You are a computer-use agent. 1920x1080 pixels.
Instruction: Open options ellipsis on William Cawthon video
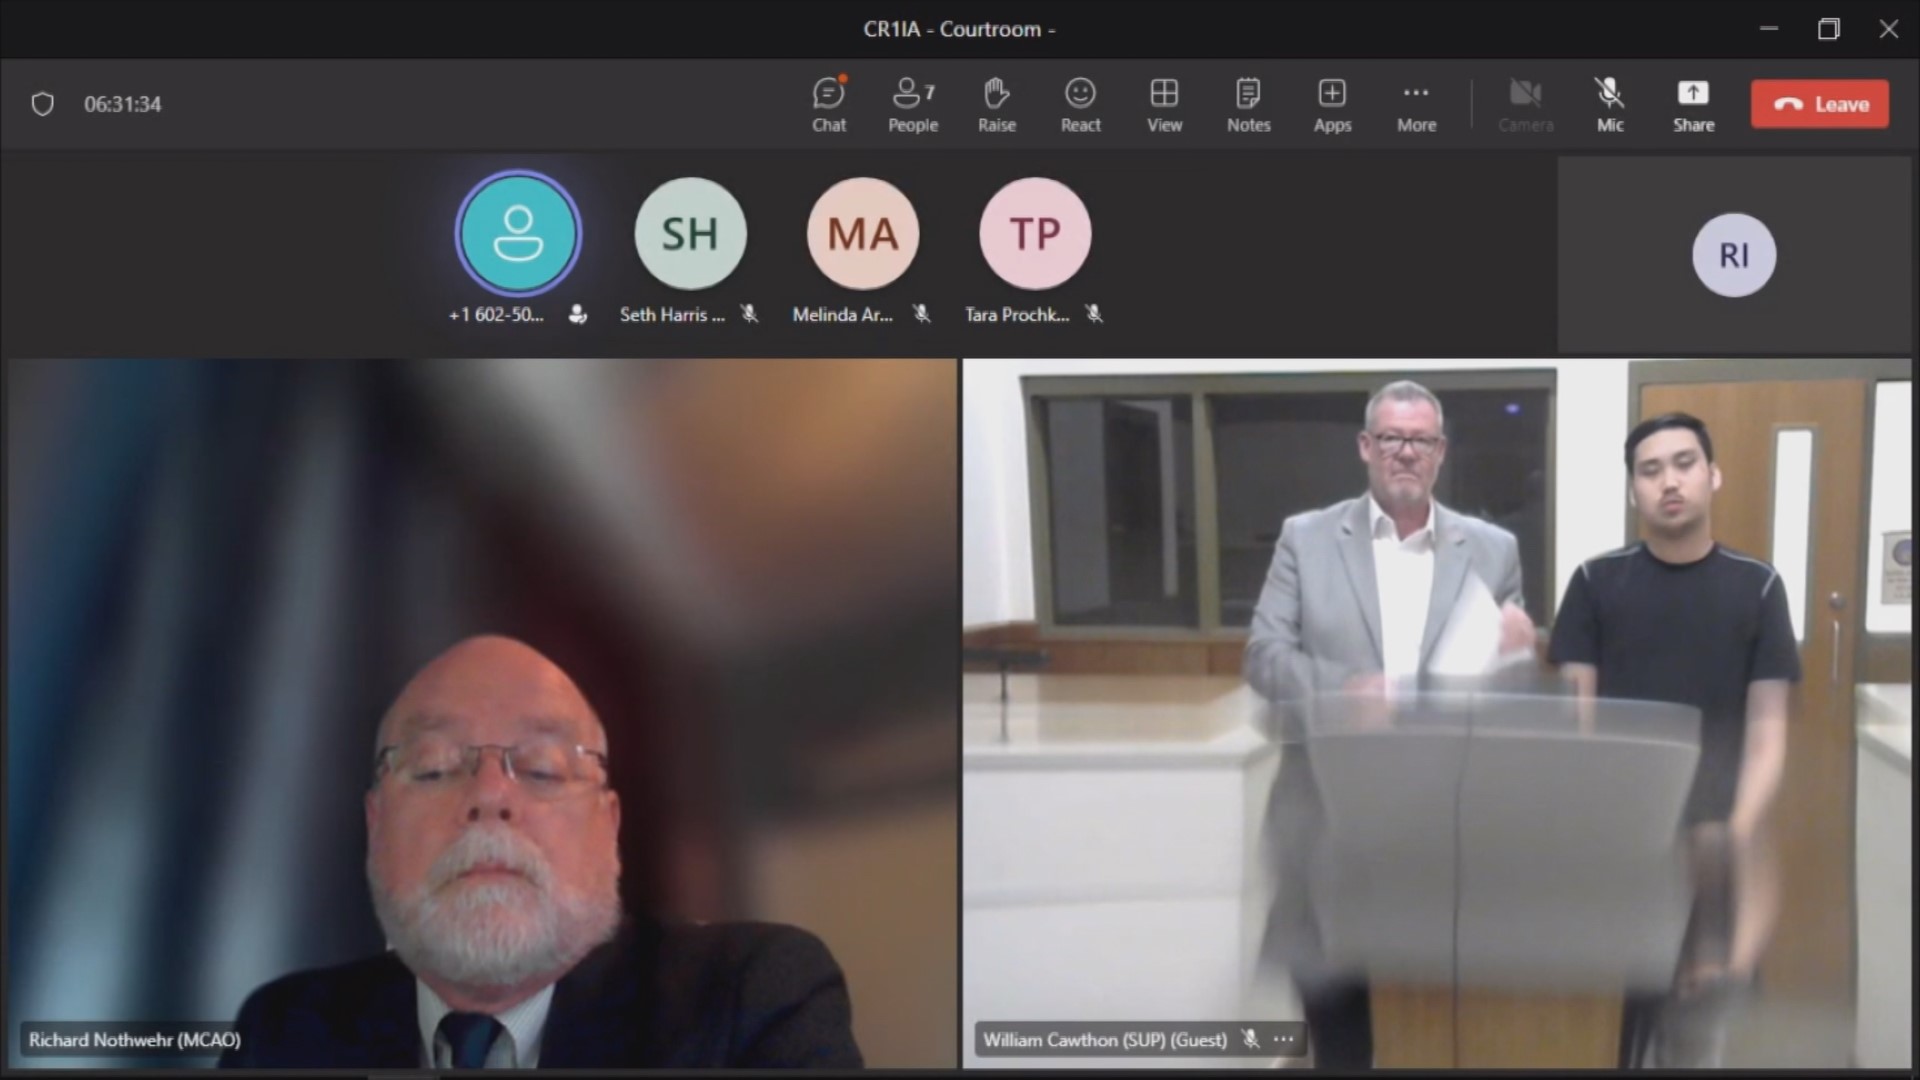1284,1040
